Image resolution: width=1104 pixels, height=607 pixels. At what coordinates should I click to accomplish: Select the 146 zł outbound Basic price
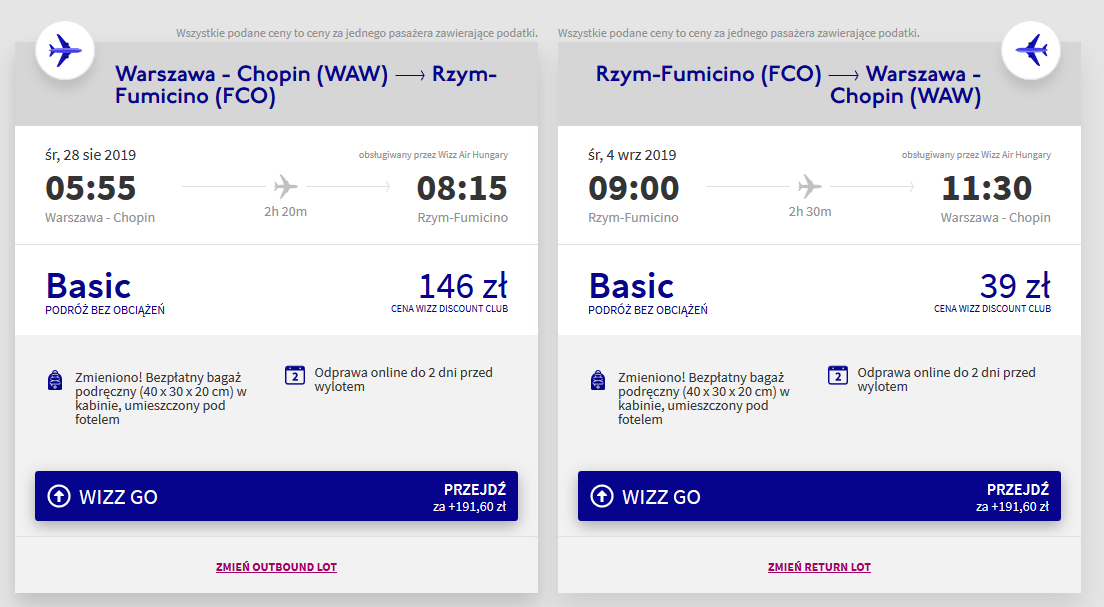[463, 287]
